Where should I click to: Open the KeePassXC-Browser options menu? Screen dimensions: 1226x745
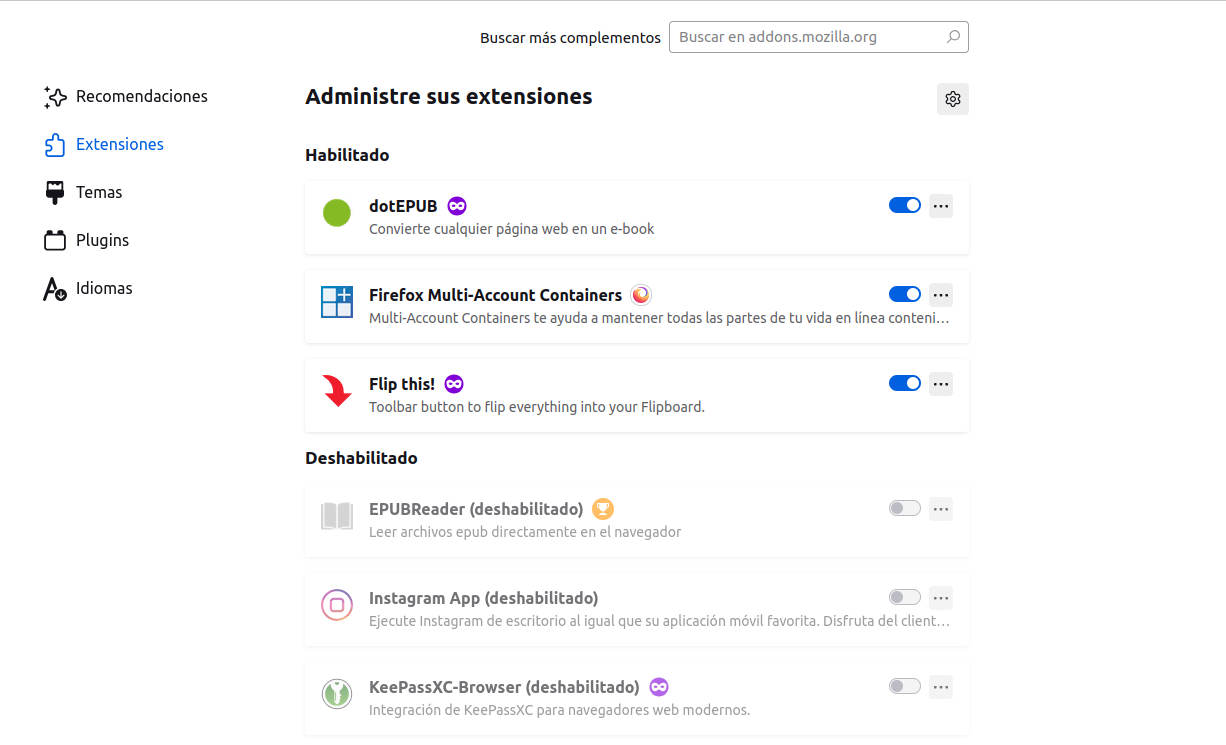coord(940,686)
